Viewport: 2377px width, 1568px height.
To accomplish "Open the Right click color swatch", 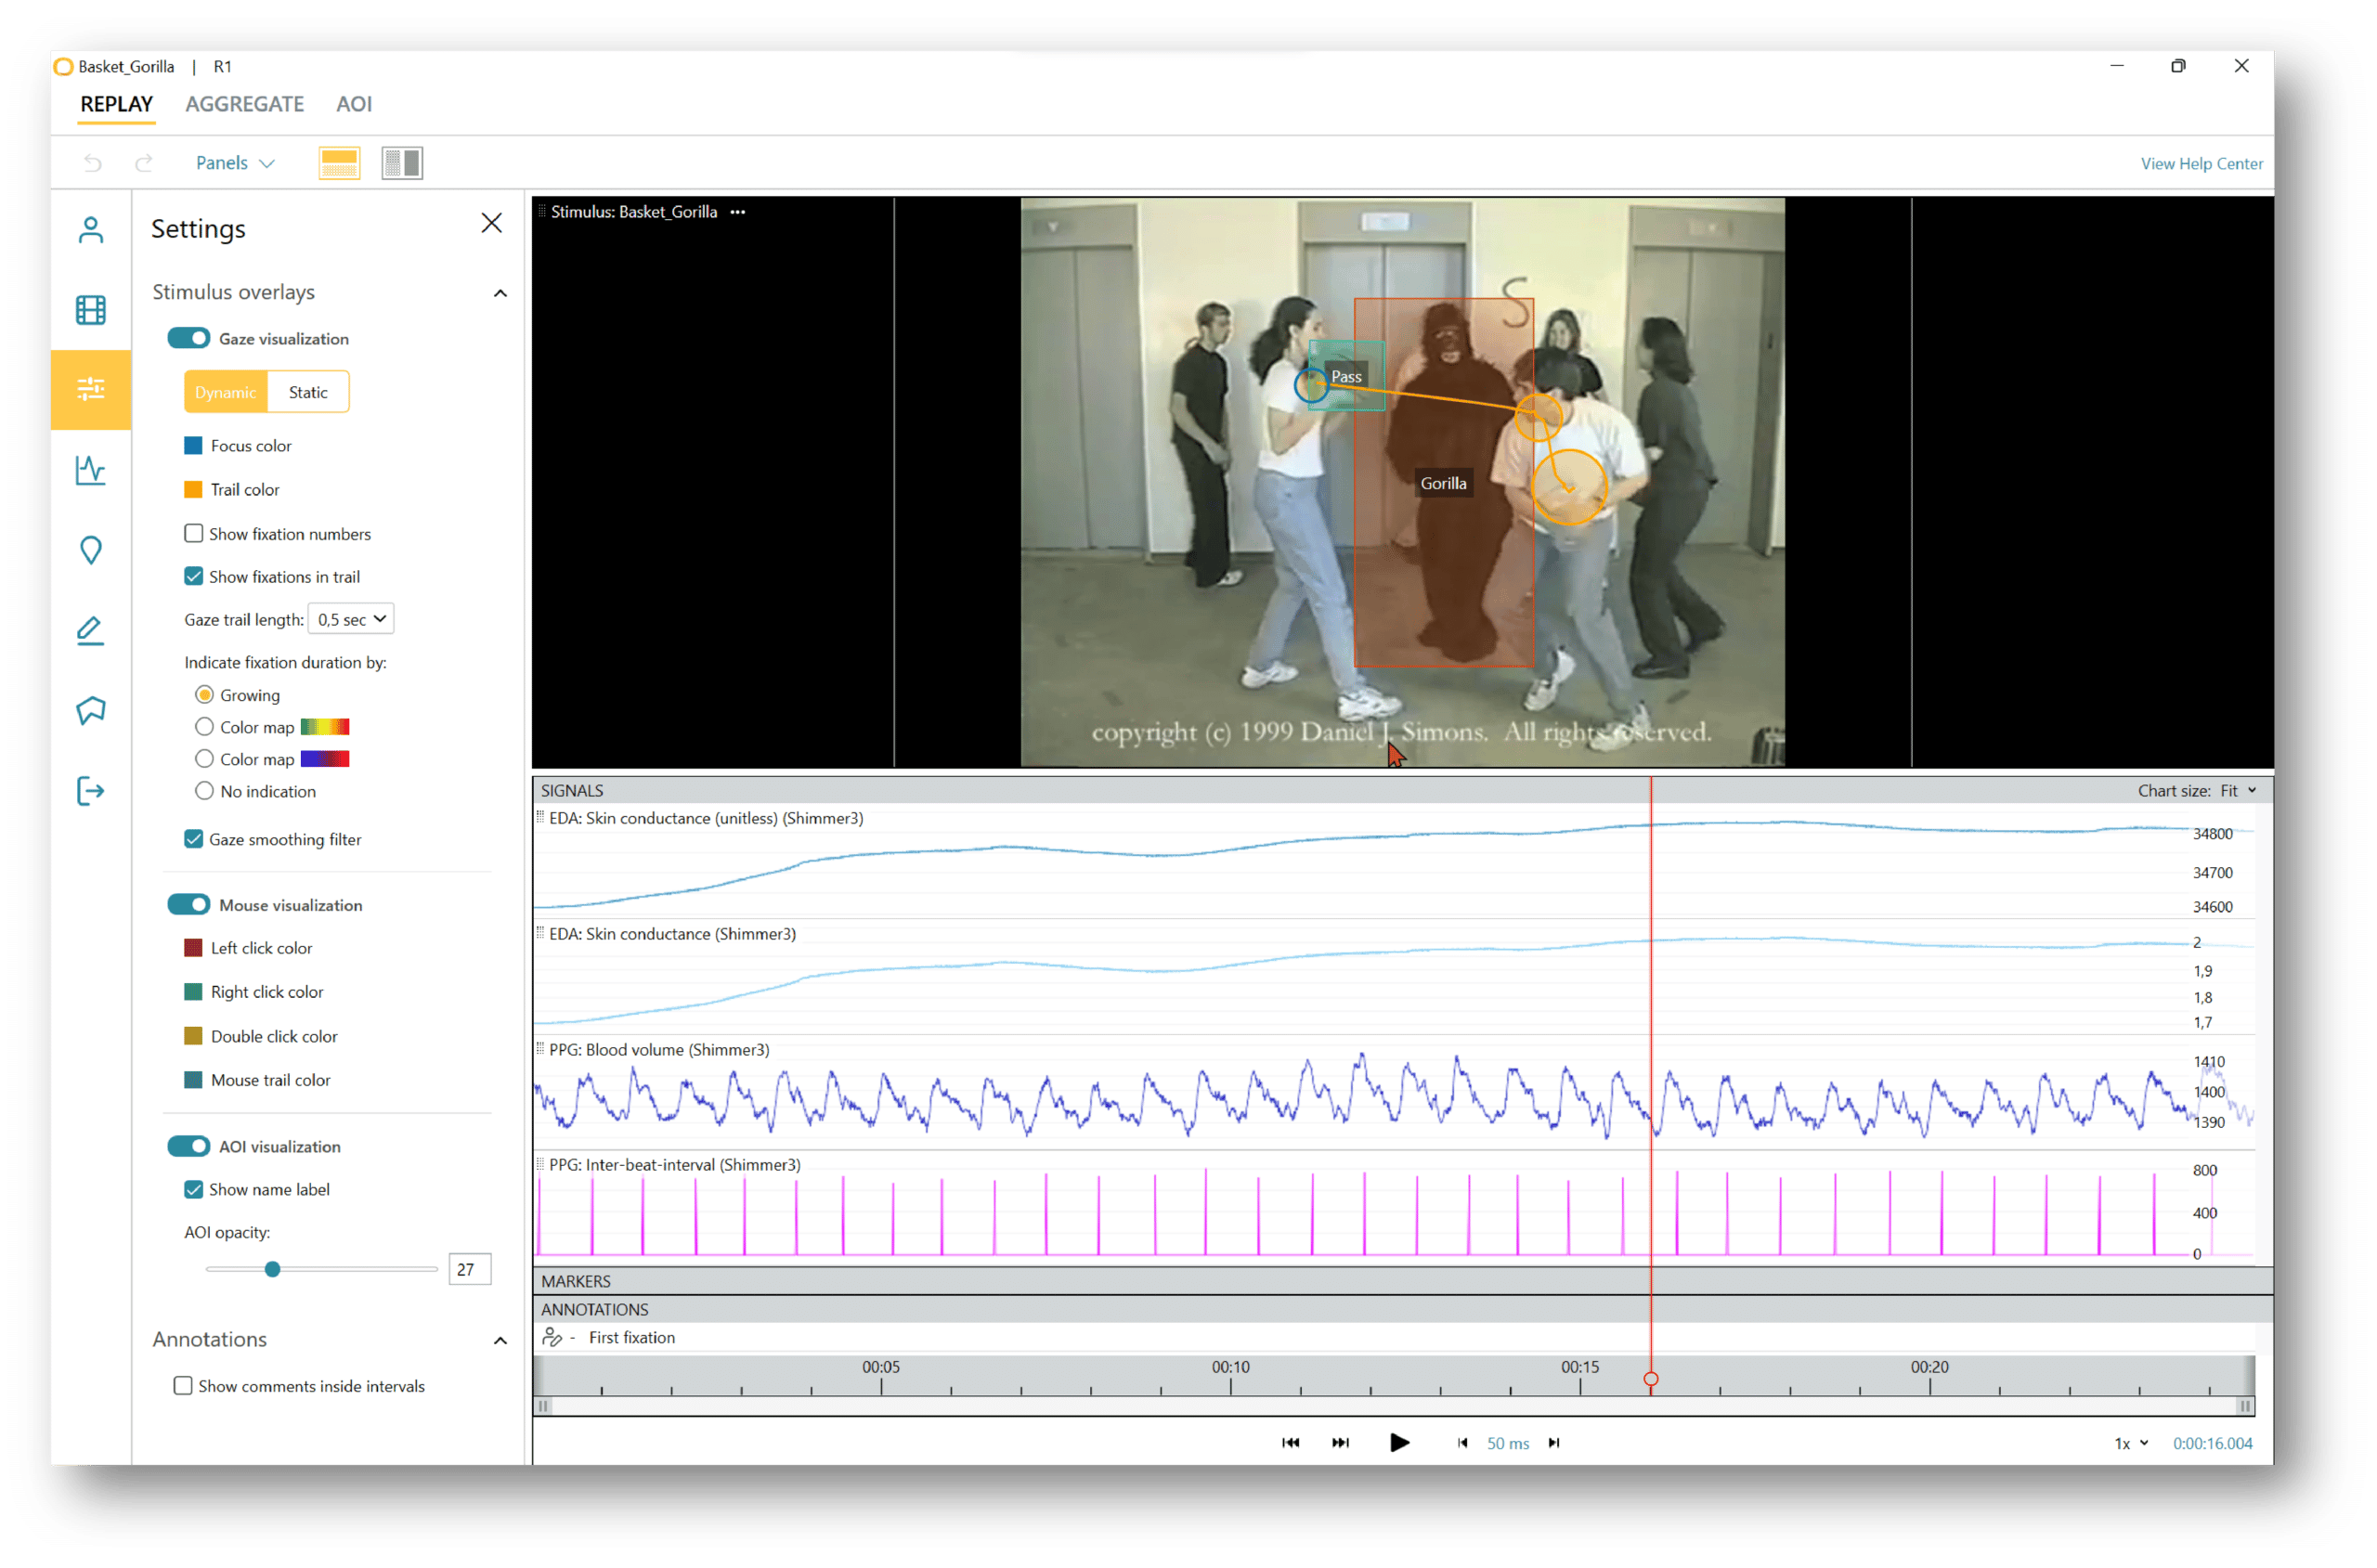I will tap(194, 992).
